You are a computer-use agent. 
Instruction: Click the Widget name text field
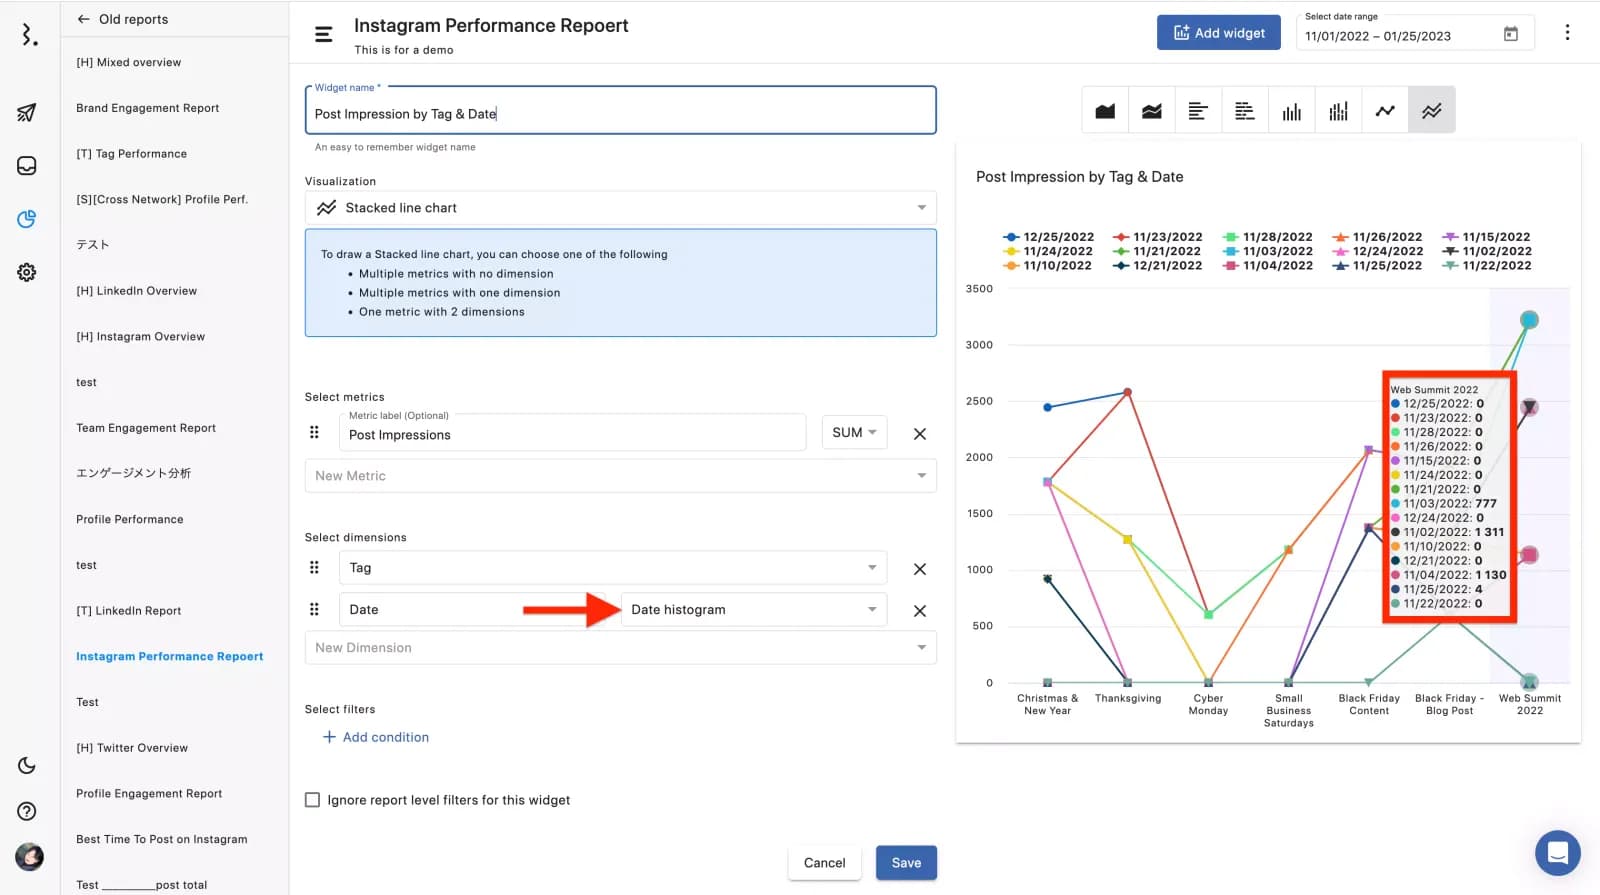620,114
